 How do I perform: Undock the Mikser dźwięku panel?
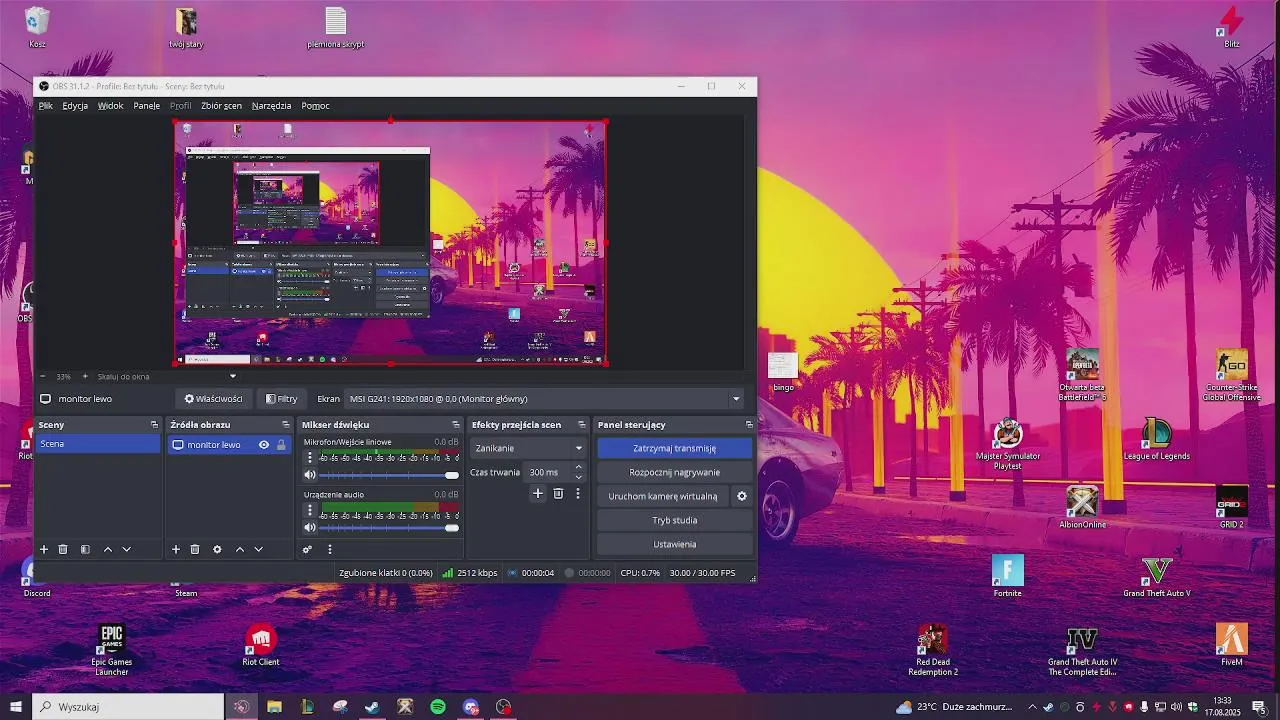coord(456,425)
